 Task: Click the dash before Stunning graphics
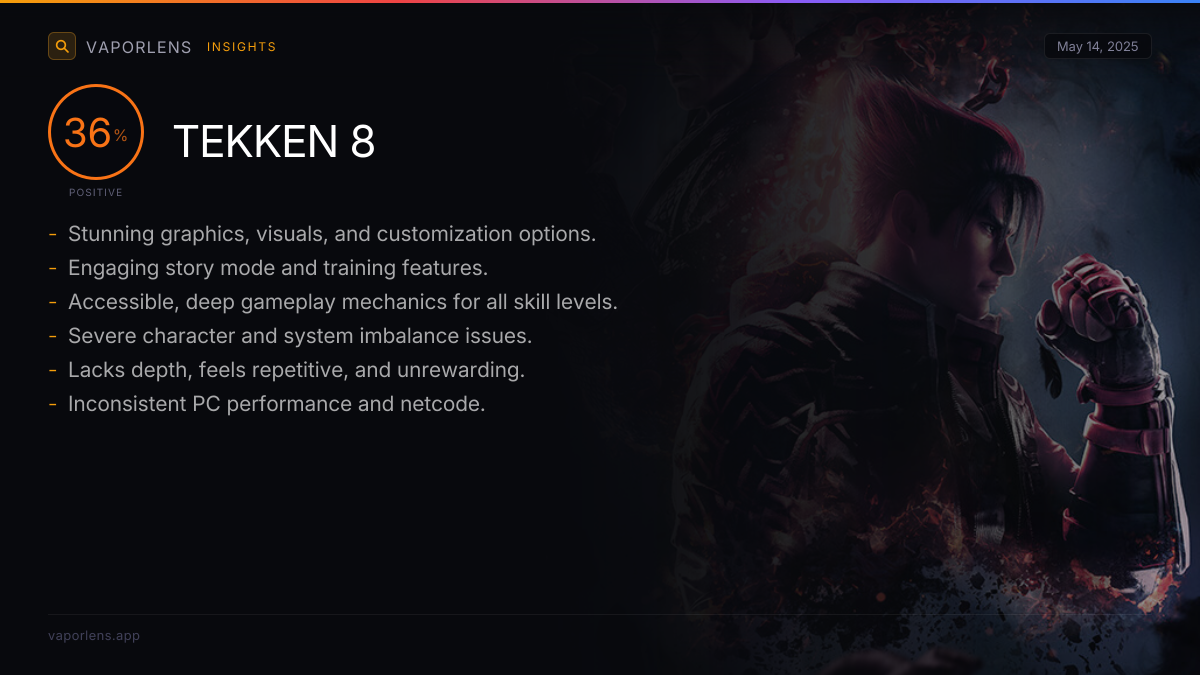52,235
